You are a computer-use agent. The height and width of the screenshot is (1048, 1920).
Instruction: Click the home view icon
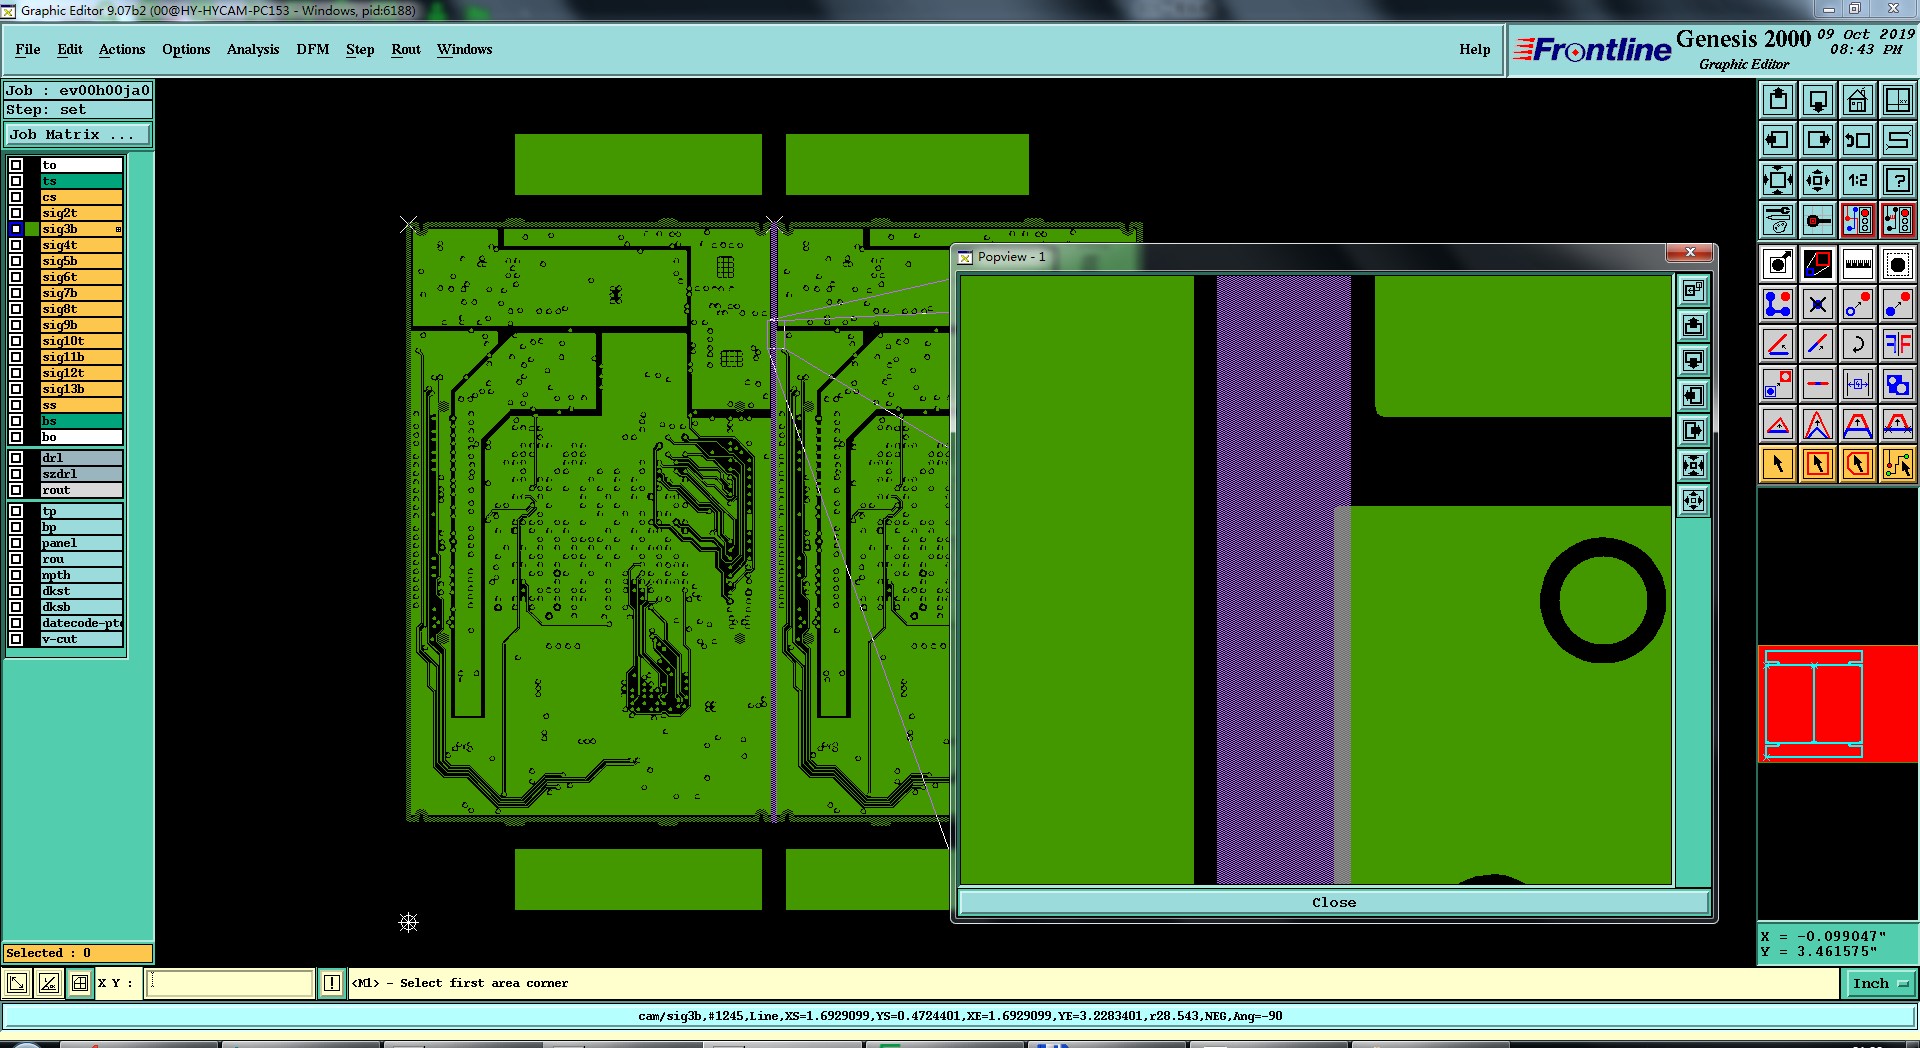pyautogui.click(x=1858, y=100)
